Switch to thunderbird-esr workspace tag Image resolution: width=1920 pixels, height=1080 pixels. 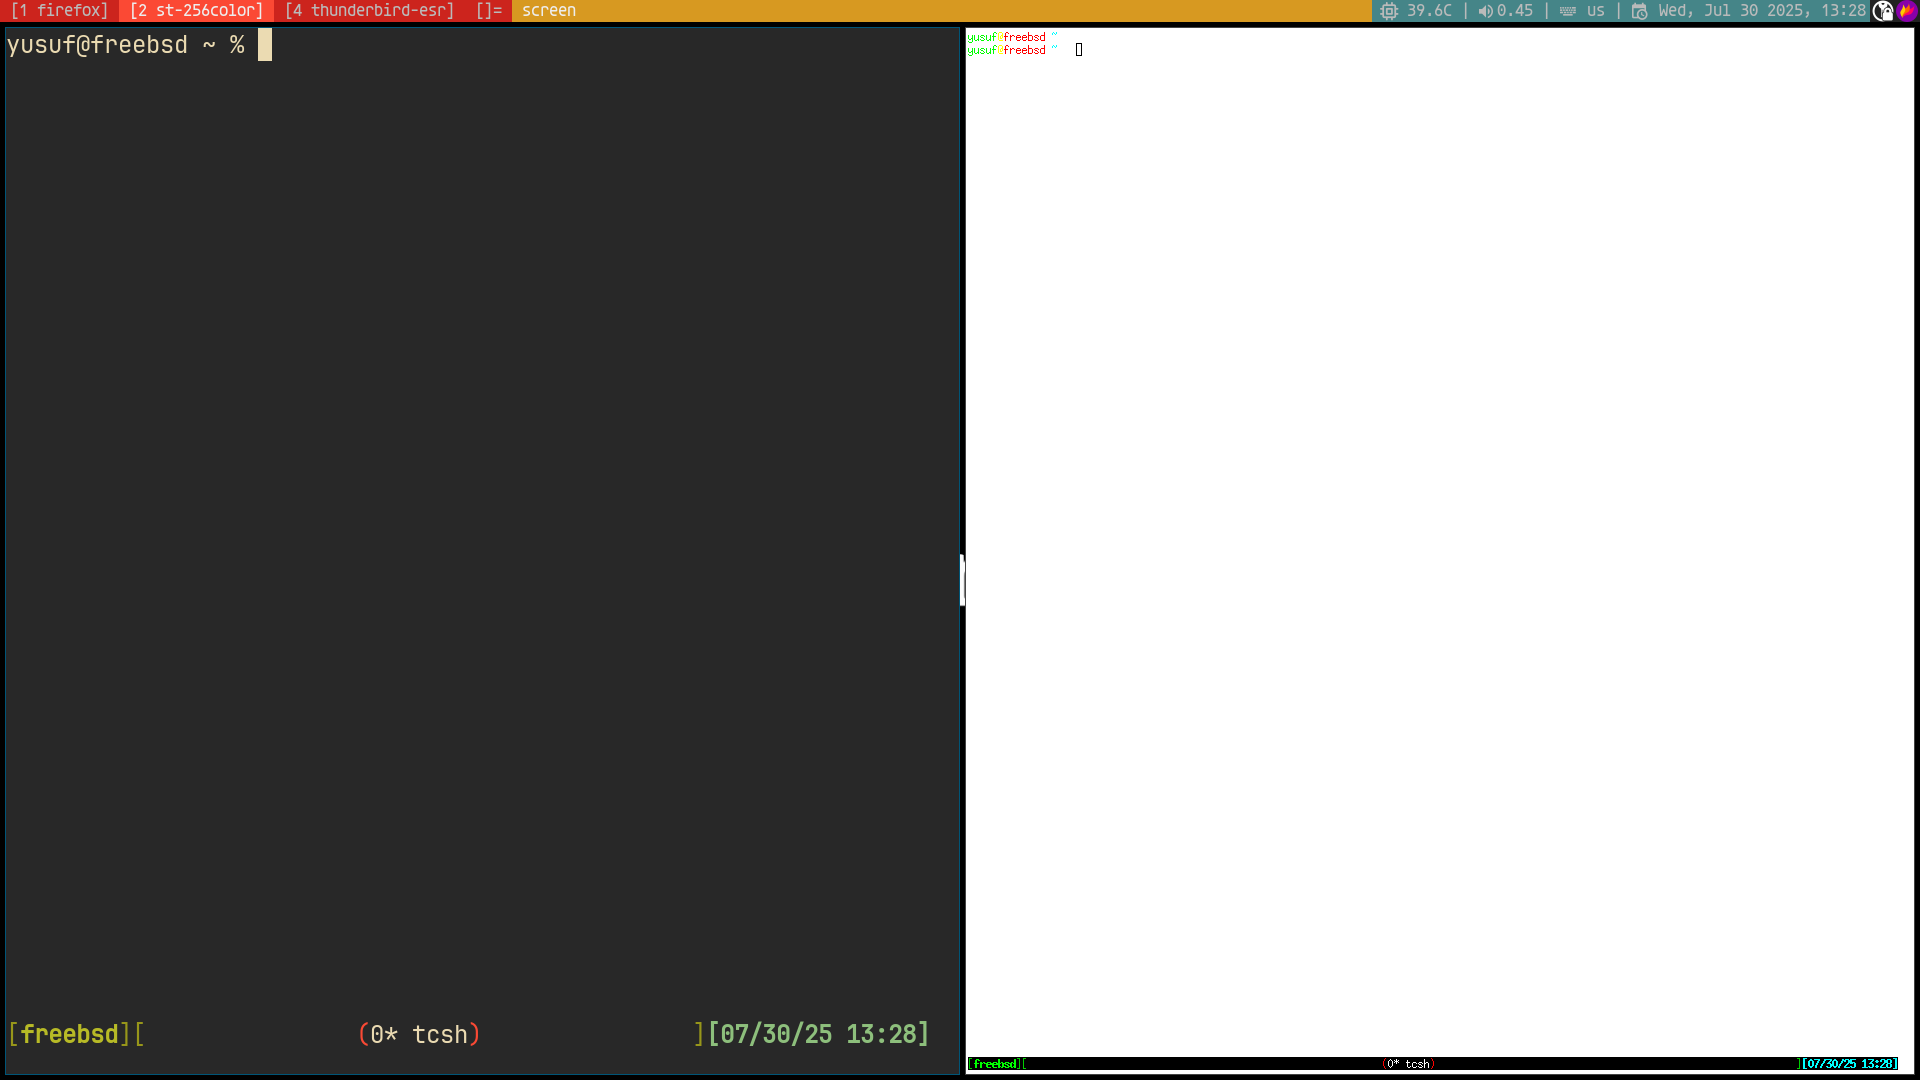coord(369,11)
